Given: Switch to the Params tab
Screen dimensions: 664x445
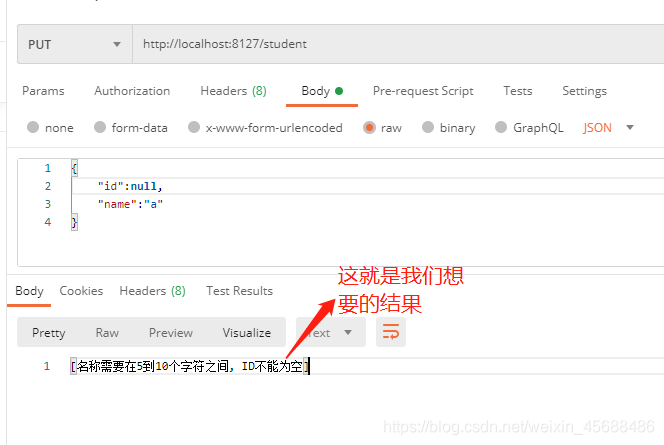Looking at the screenshot, I should tap(43, 91).
